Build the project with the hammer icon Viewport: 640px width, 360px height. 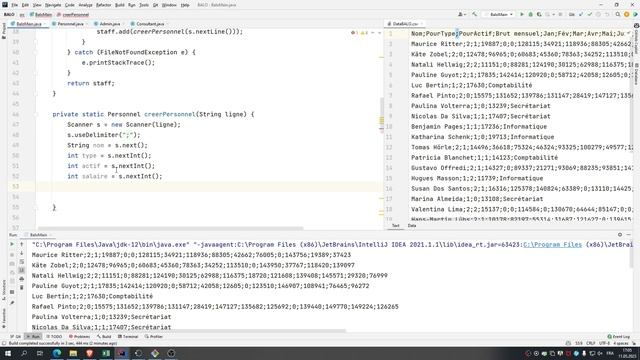474,14
